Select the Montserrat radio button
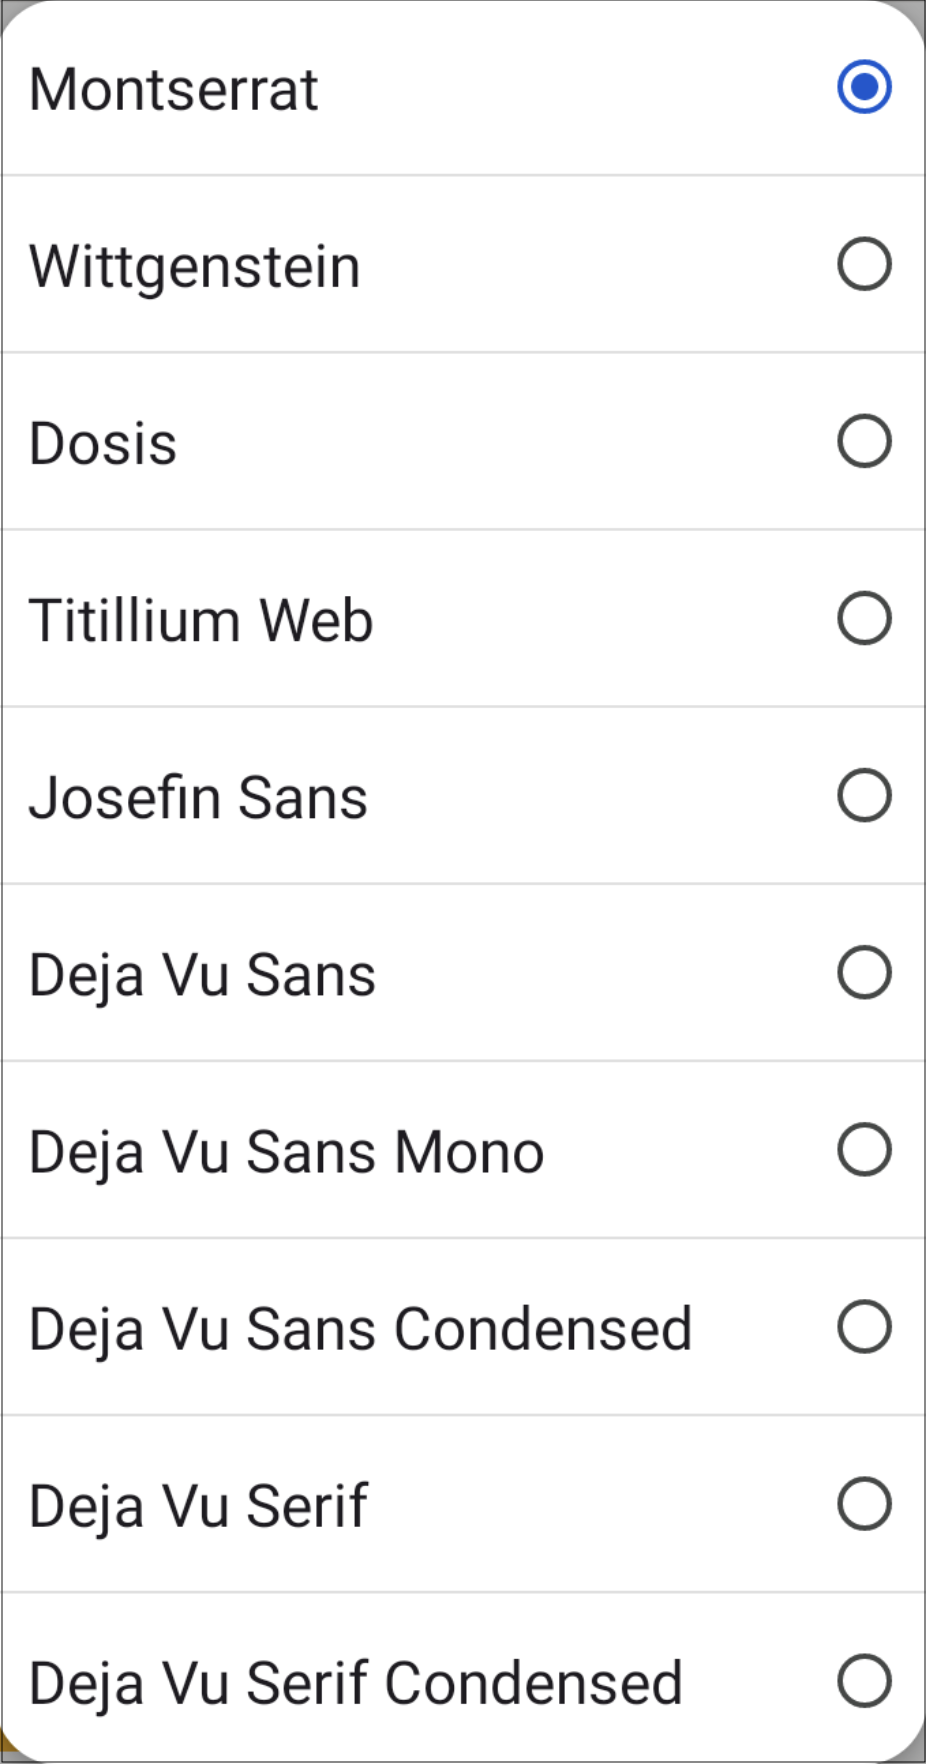This screenshot has height=1764, width=926. coord(864,87)
